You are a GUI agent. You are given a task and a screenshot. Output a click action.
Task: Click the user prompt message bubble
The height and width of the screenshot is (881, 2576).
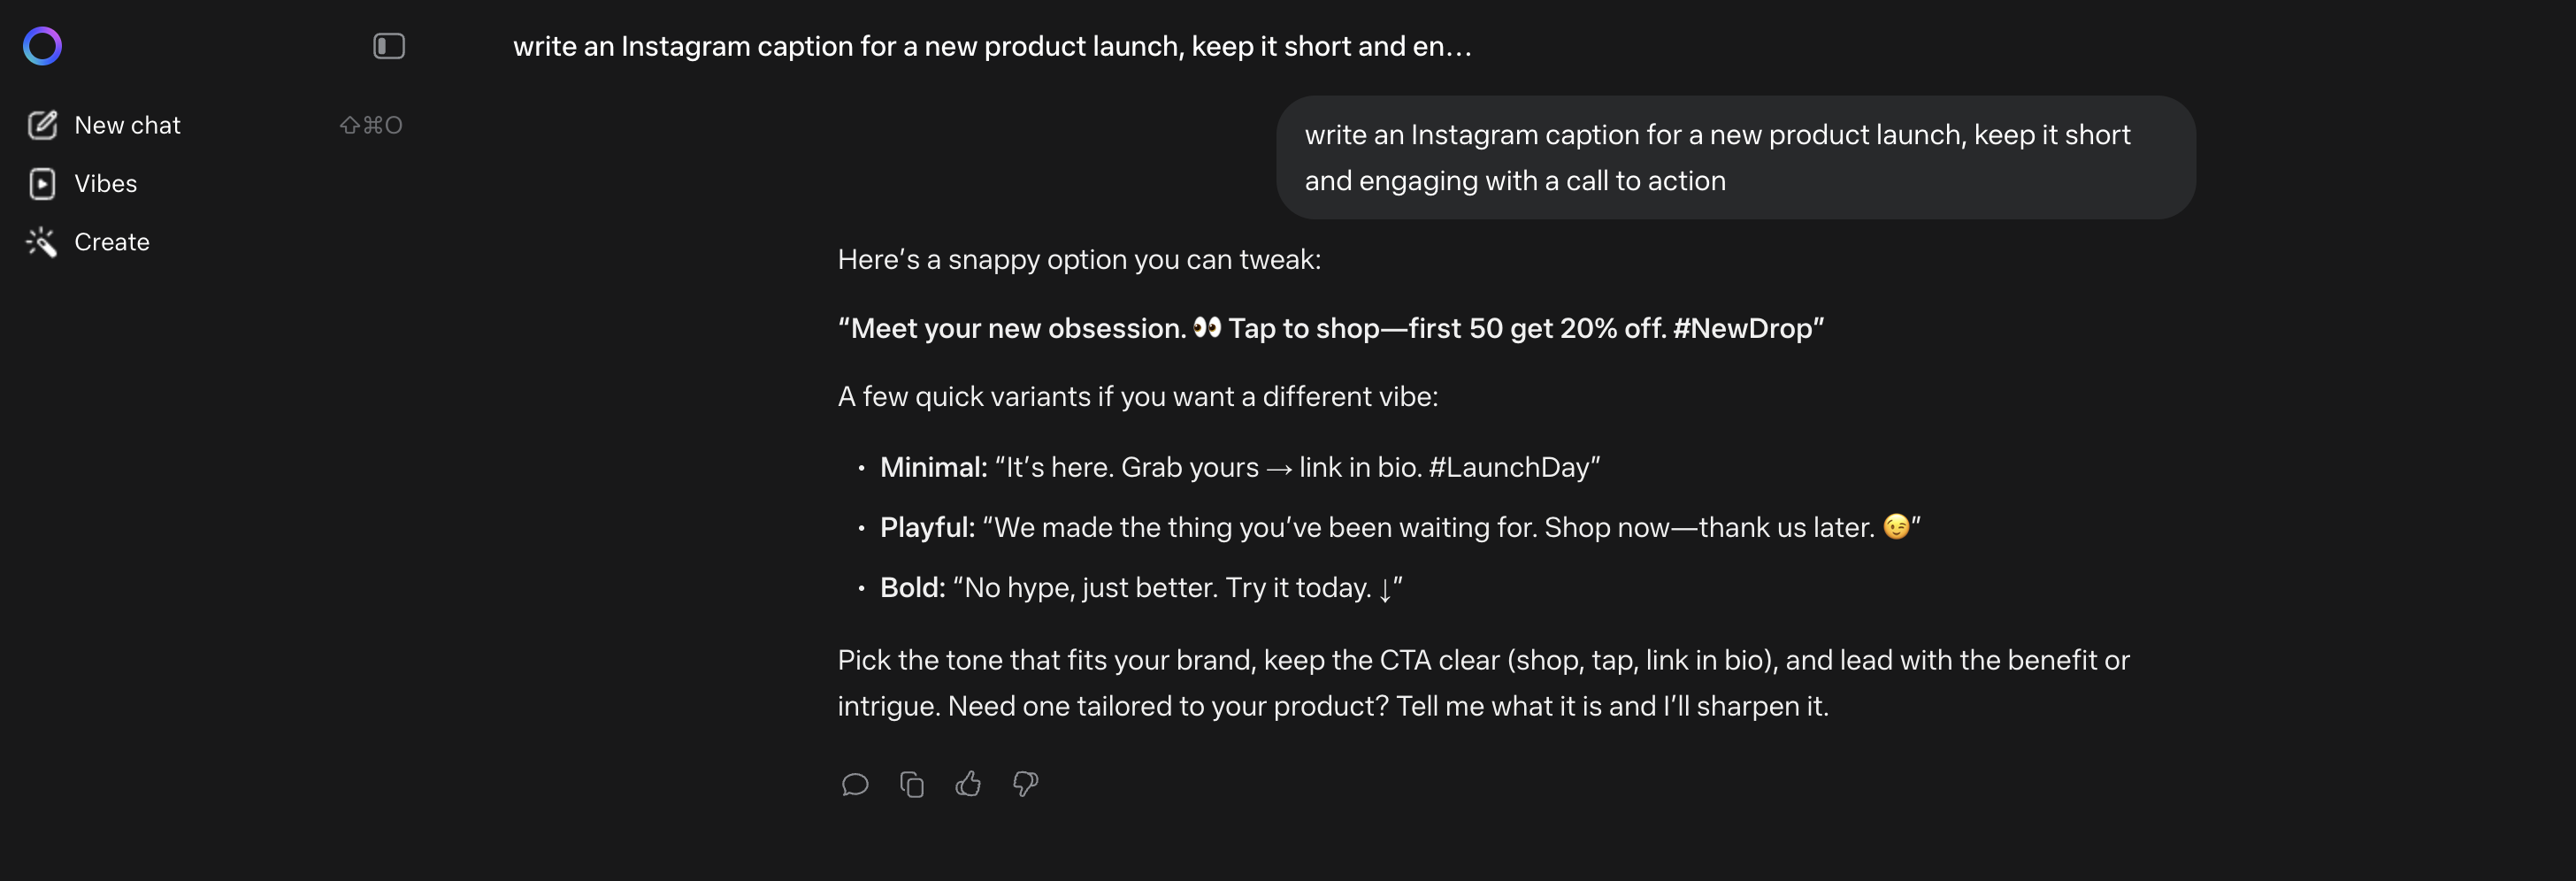pos(1735,157)
